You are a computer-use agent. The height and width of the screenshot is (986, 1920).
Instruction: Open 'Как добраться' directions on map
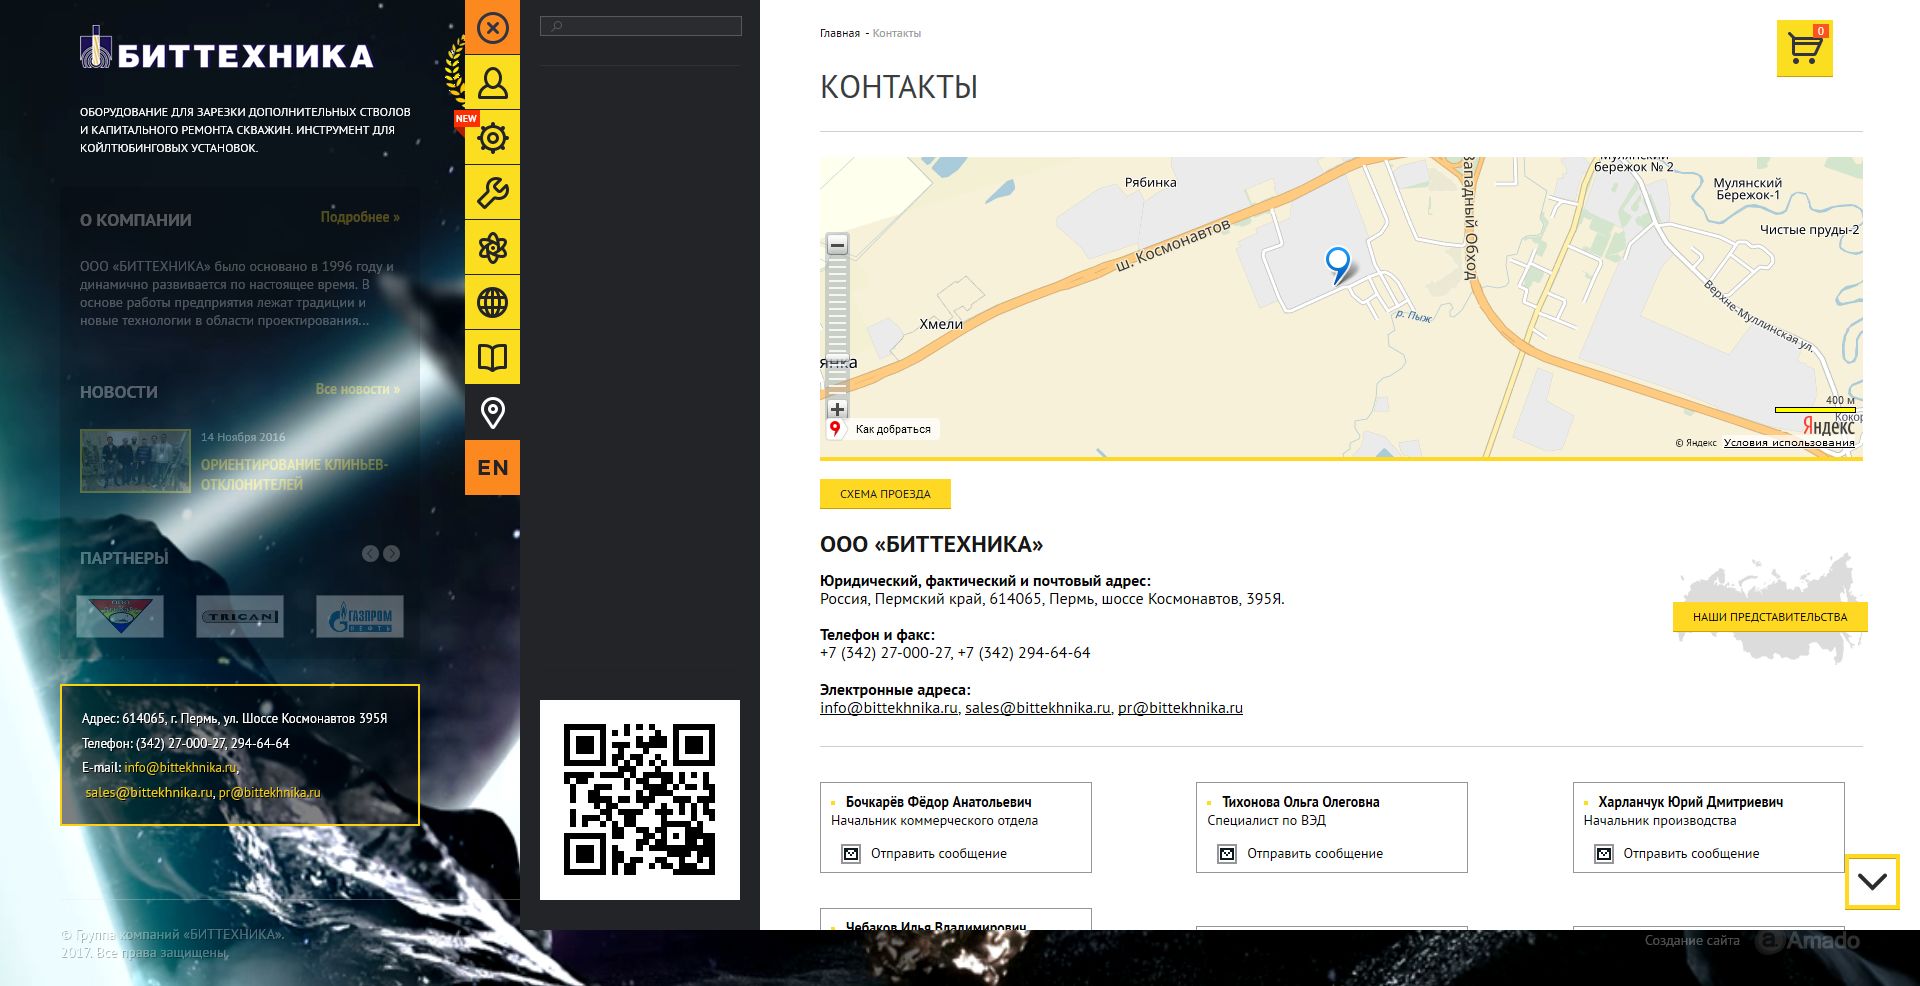click(x=881, y=429)
